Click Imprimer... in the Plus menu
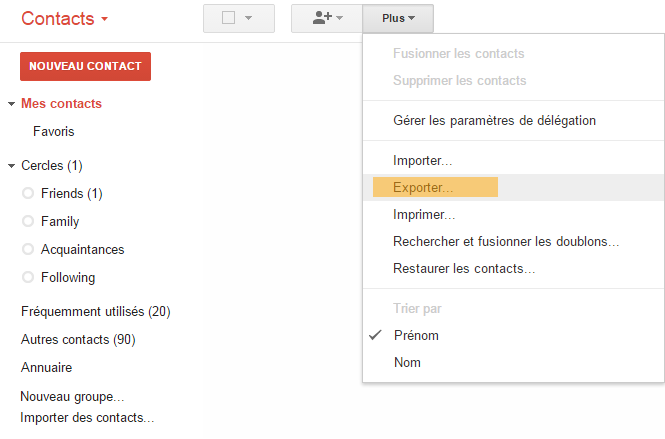 tap(424, 214)
